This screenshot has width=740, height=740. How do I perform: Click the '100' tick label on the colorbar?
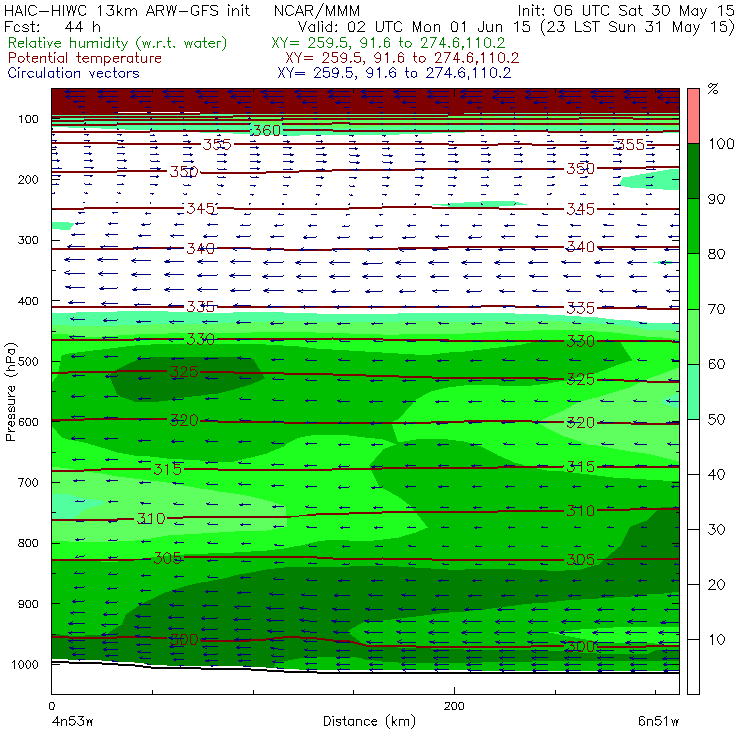pos(721,143)
